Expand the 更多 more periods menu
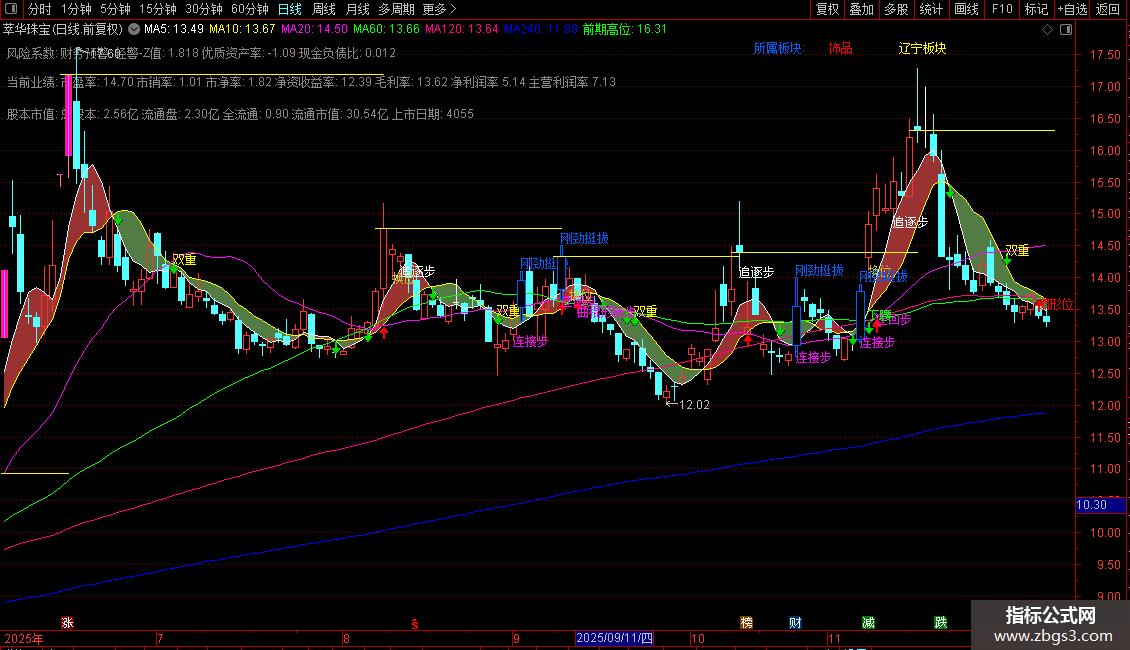 440,9
